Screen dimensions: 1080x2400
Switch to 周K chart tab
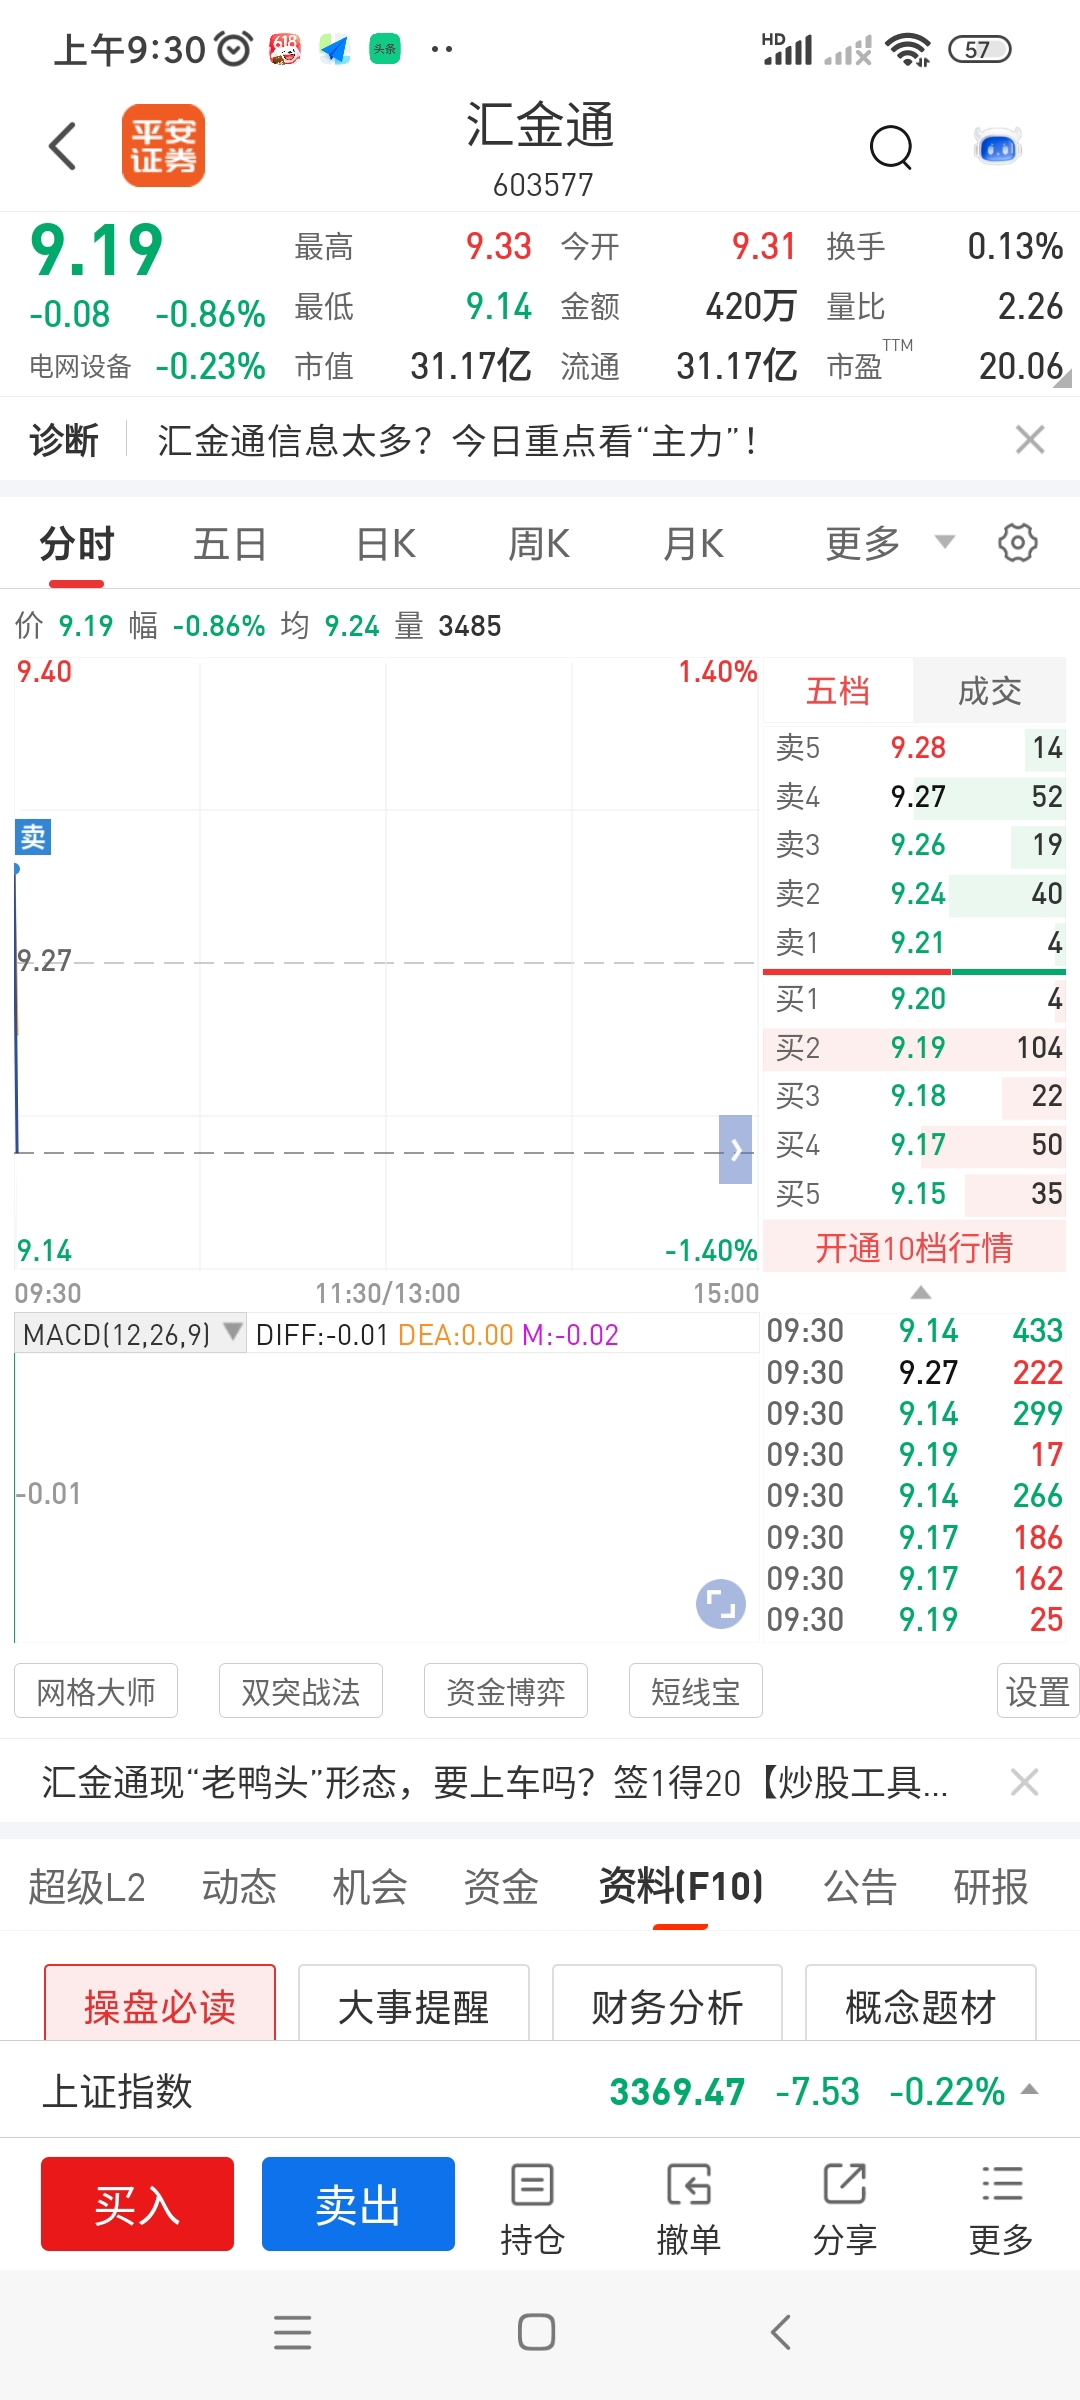pos(539,544)
